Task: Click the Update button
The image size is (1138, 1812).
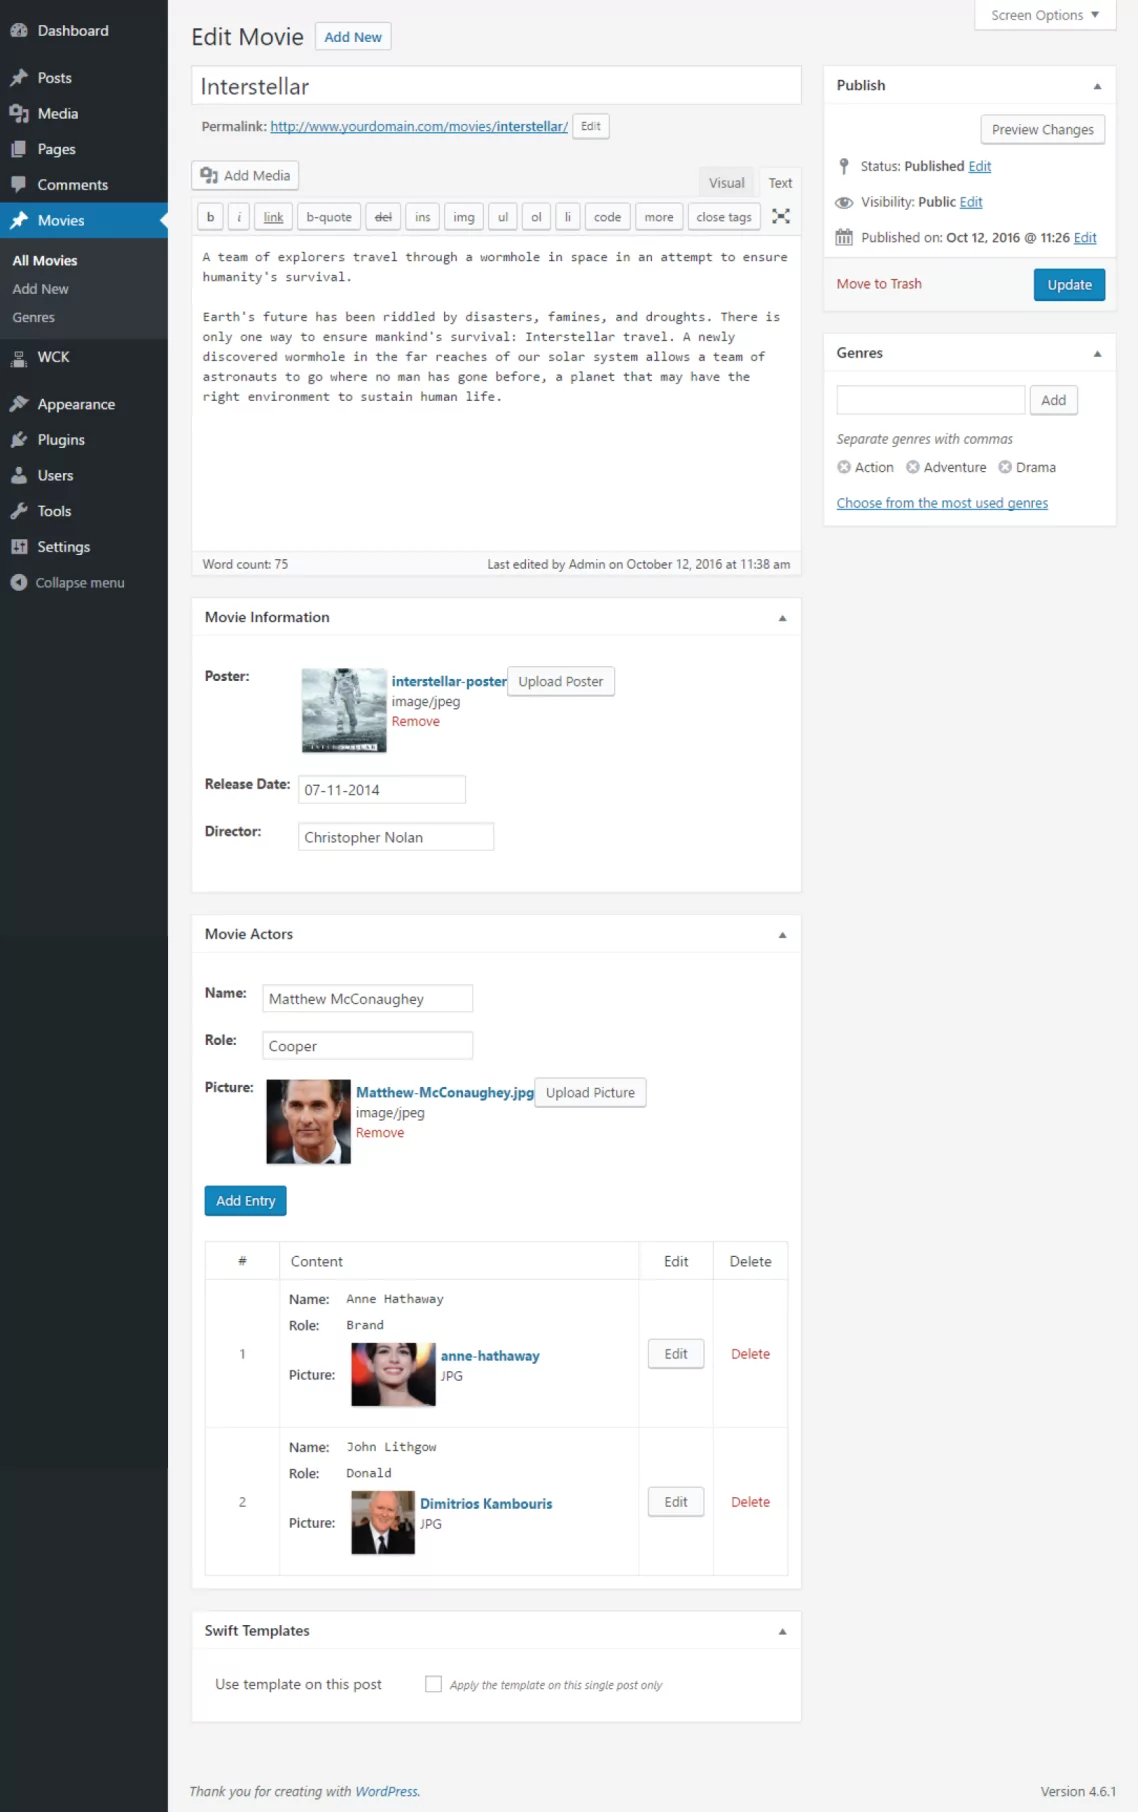Action: click(1069, 285)
